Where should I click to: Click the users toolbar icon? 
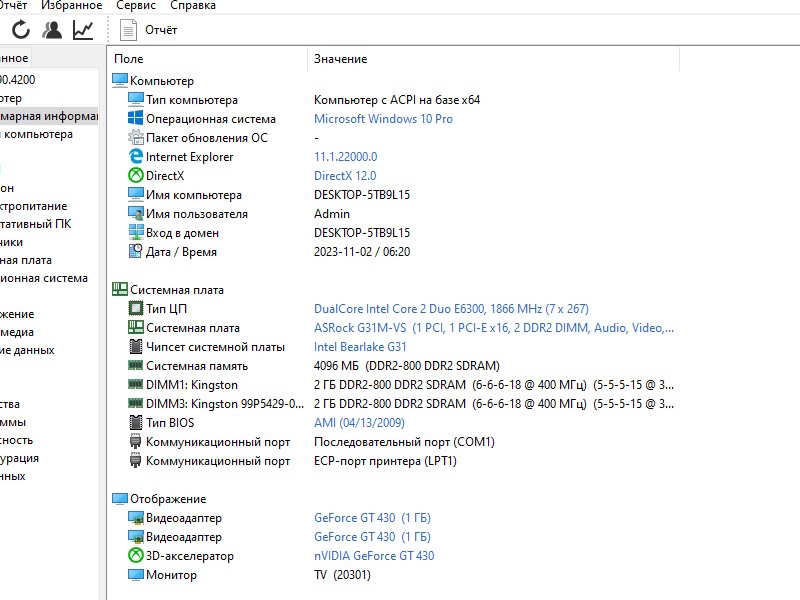point(52,30)
